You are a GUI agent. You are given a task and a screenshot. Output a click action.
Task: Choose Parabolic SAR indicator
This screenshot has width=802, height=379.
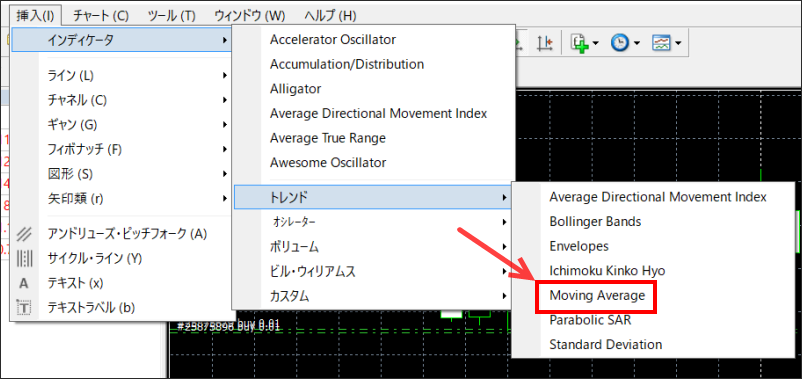[x=590, y=320]
